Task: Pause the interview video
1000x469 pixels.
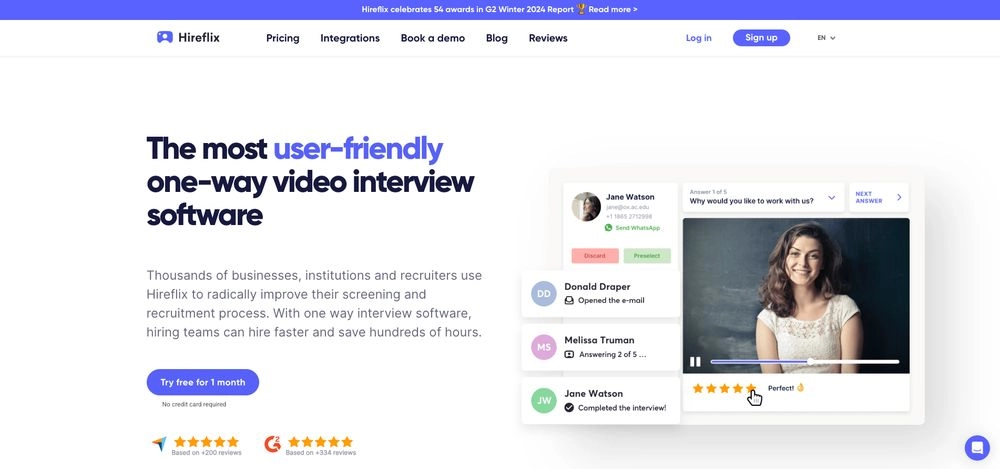Action: pos(695,362)
